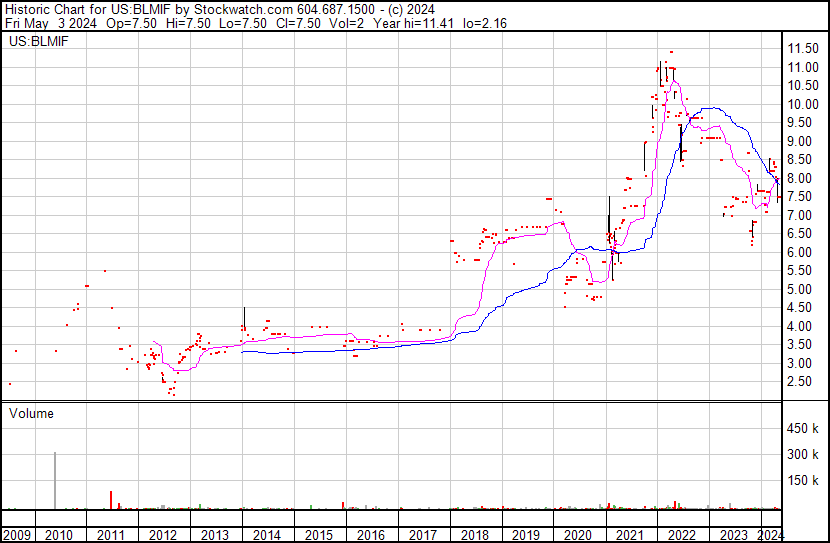This screenshot has height=543, width=830.
Task: Select the 2015 year on the time axis
Action: tap(318, 535)
